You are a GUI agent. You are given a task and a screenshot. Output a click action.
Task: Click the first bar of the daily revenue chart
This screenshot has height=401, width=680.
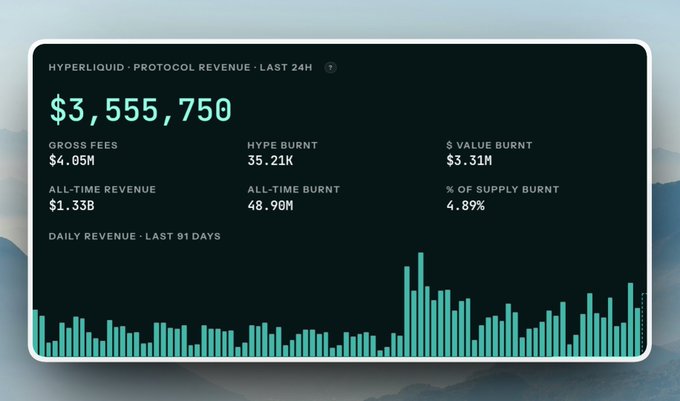(x=36, y=333)
